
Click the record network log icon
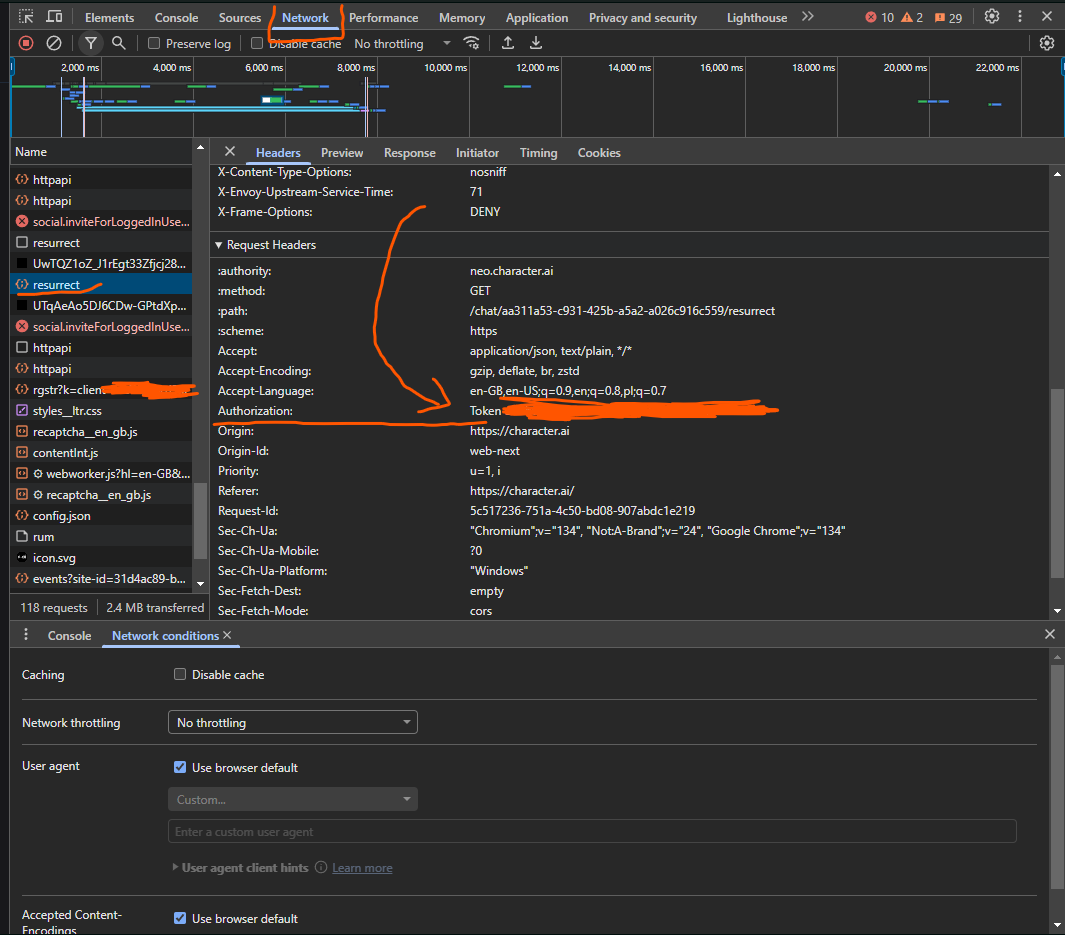(26, 43)
